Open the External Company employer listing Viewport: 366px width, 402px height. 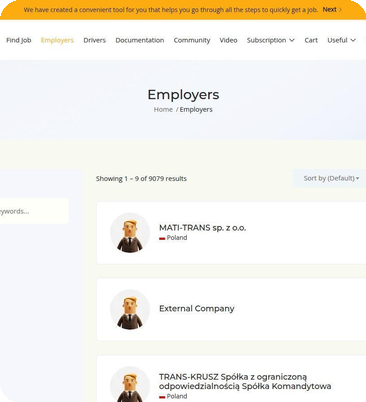pos(197,309)
